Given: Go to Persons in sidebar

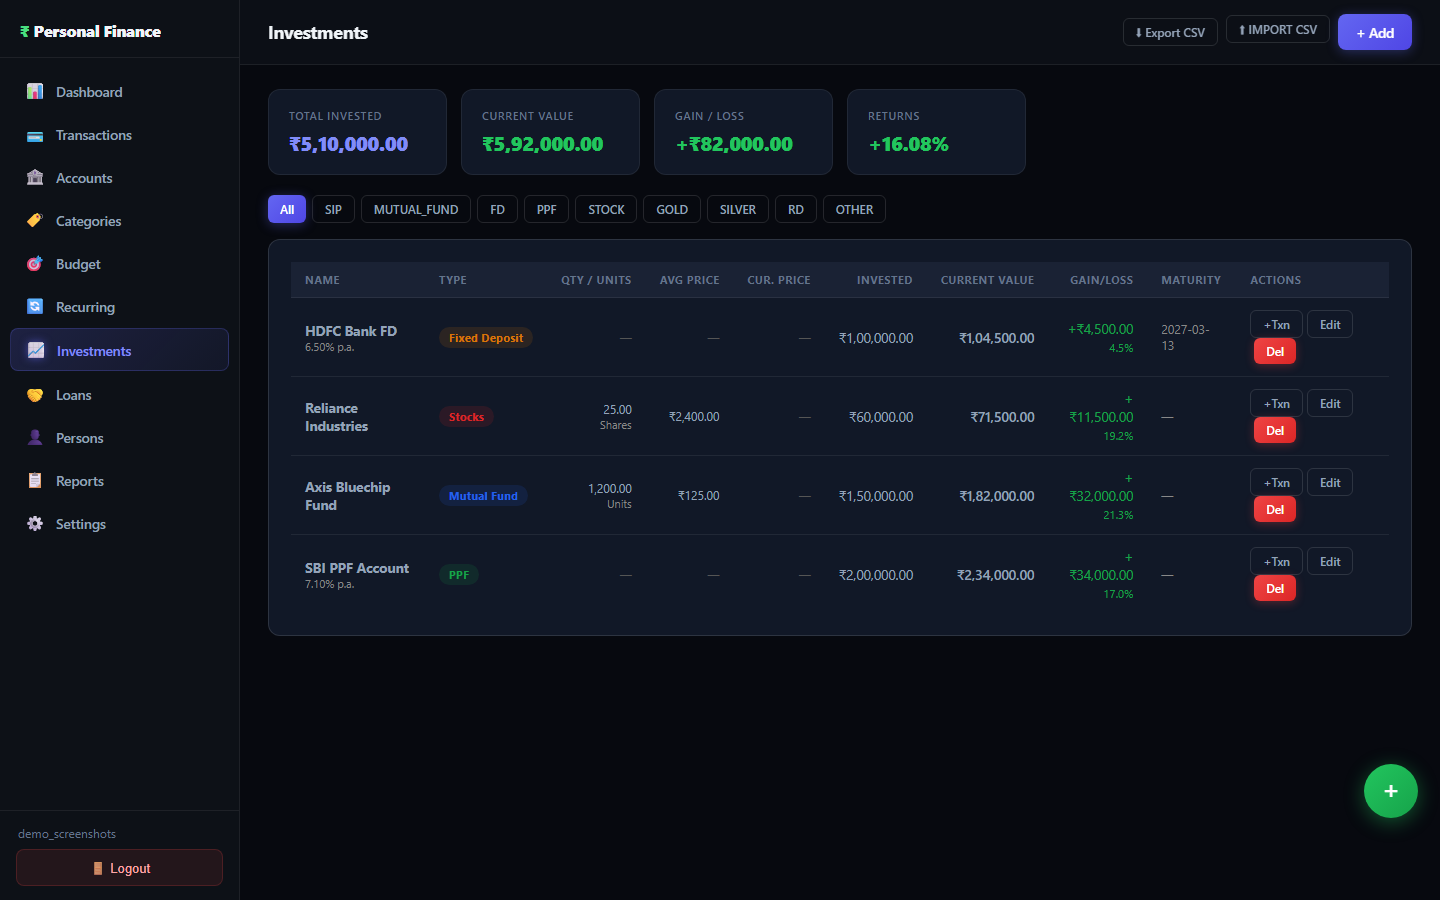Looking at the screenshot, I should (119, 438).
